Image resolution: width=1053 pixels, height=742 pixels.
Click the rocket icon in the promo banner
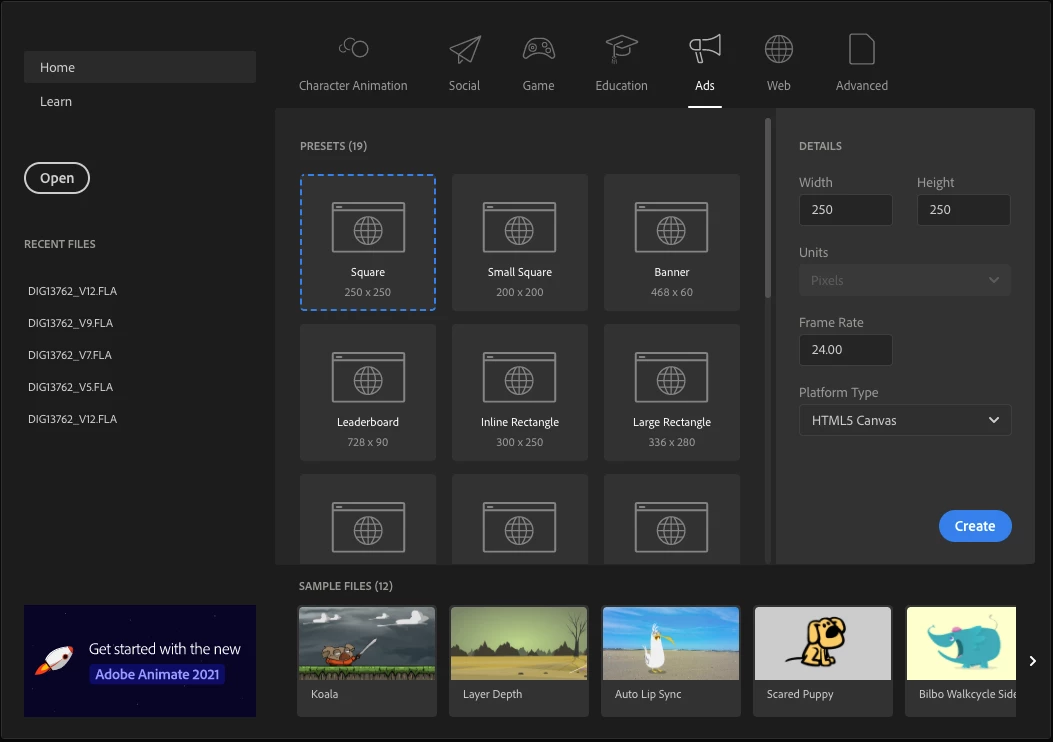click(x=54, y=659)
